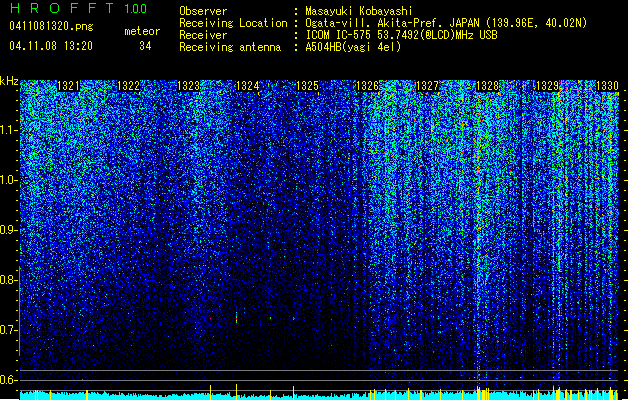The image size is (629, 400).
Task: Click the 'Receiver' field label
Action: [x=203, y=35]
